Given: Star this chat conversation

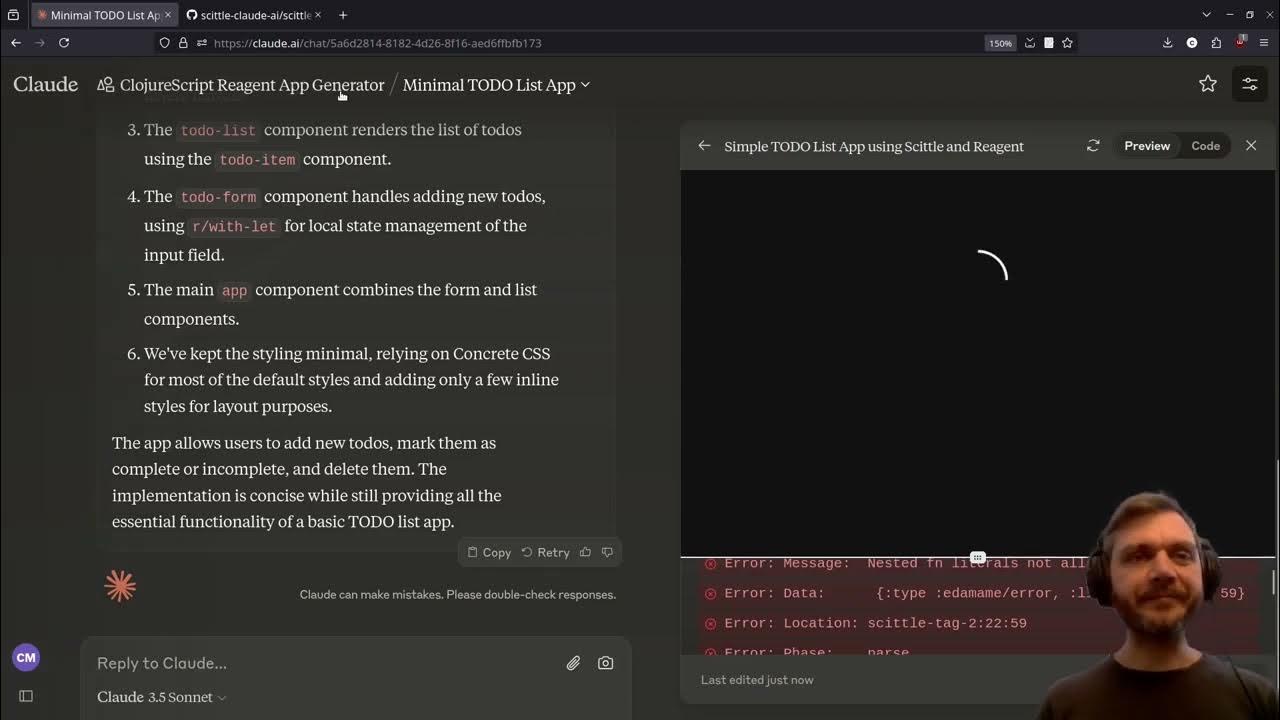Looking at the screenshot, I should [x=1208, y=85].
